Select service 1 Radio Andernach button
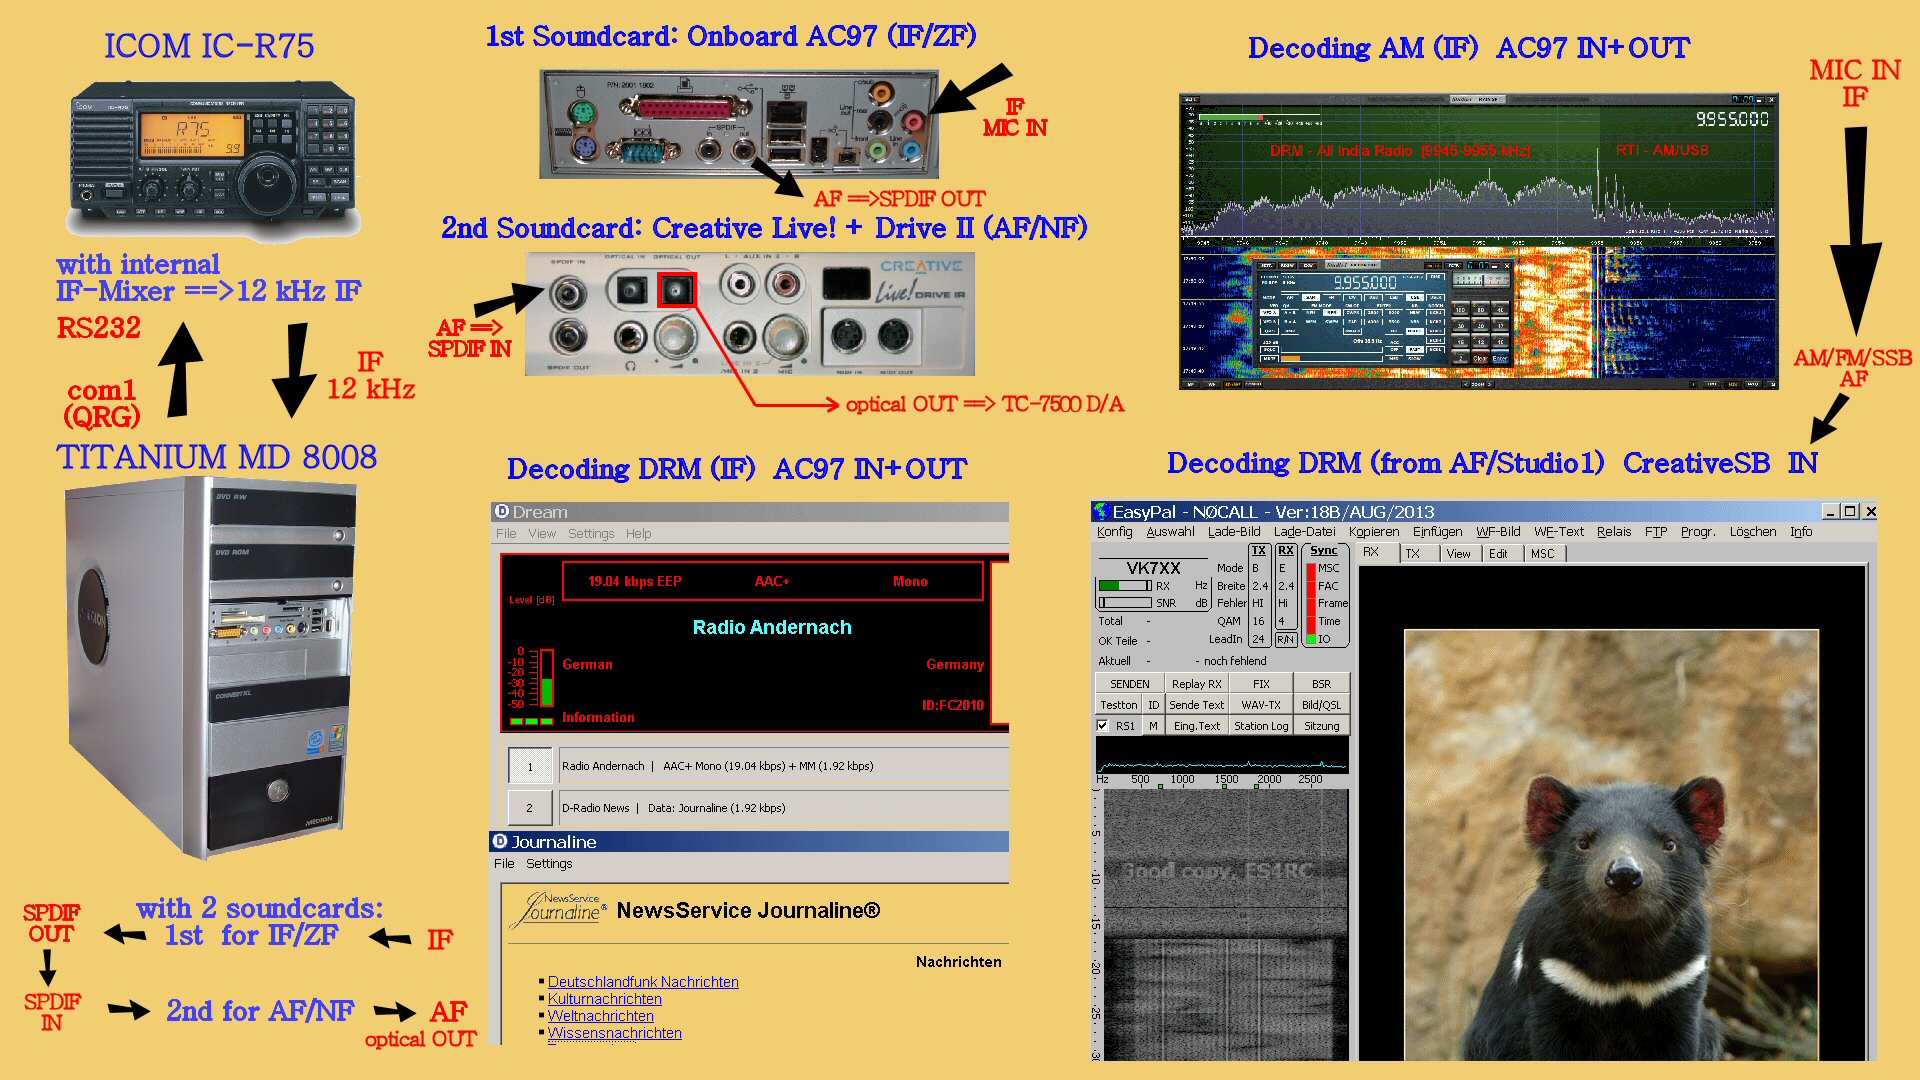The height and width of the screenshot is (1080, 1920). pos(530,767)
